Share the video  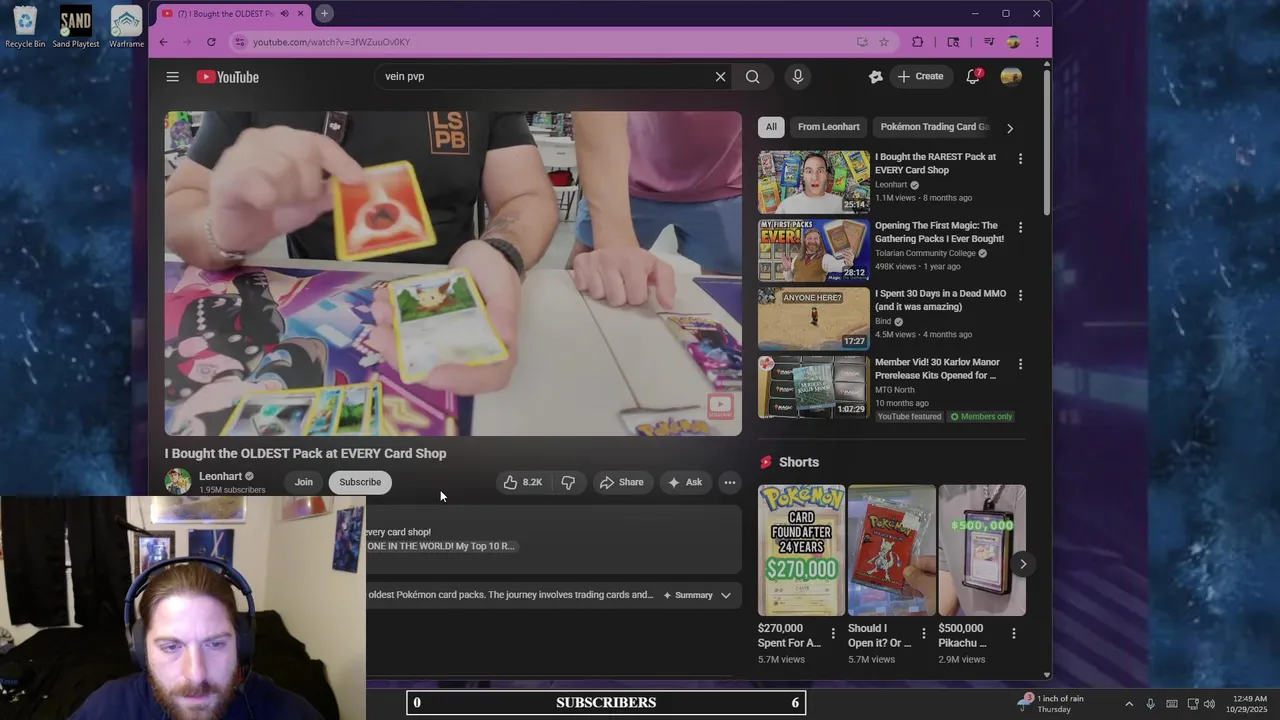point(621,482)
